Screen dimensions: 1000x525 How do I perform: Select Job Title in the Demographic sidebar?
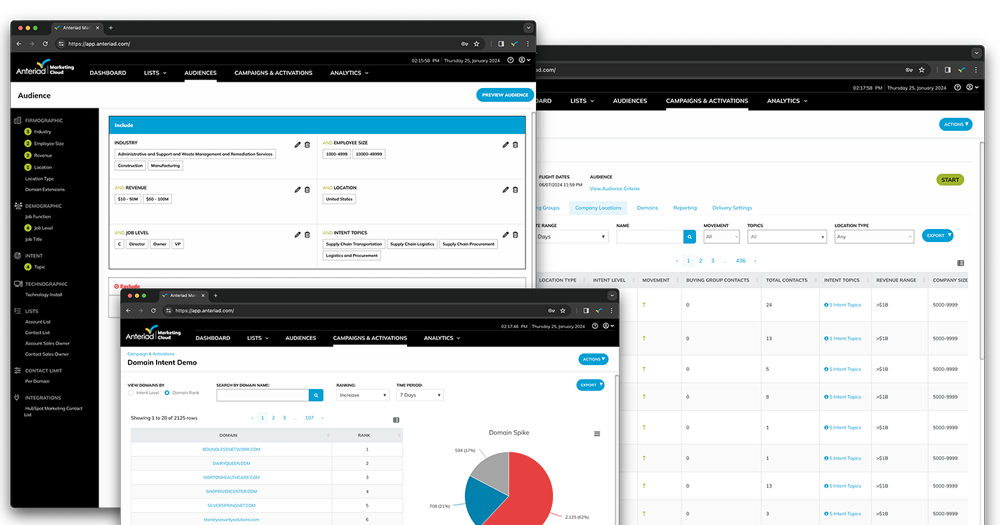tap(33, 240)
